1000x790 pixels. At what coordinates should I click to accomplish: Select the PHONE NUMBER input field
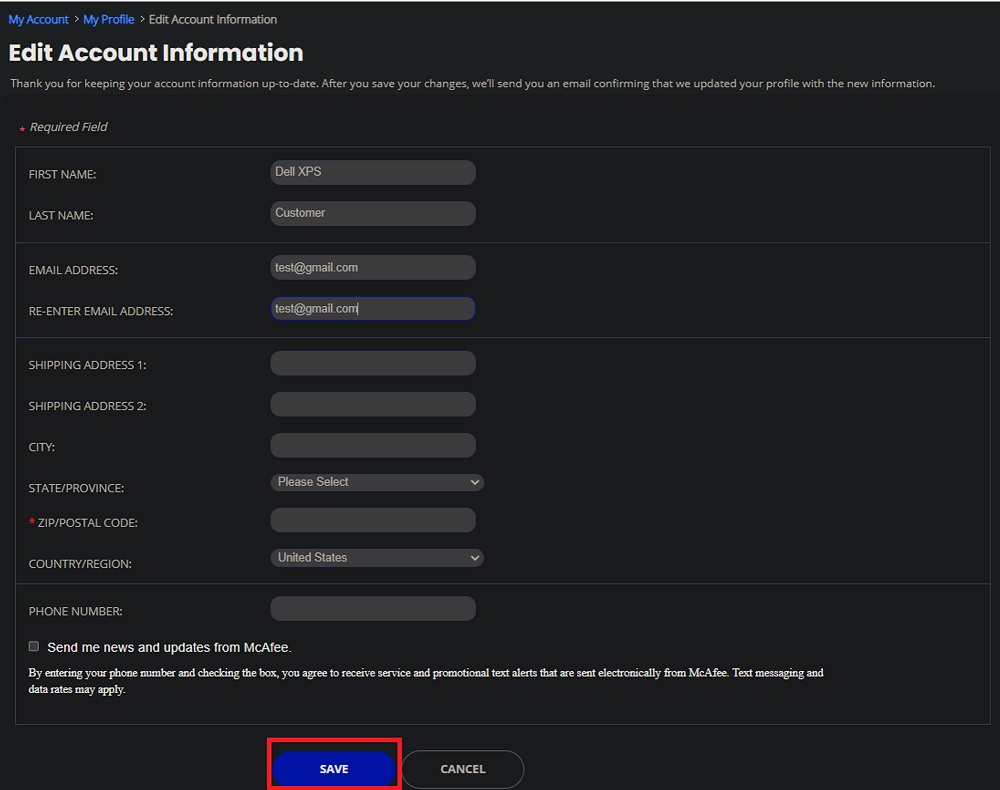coord(372,608)
